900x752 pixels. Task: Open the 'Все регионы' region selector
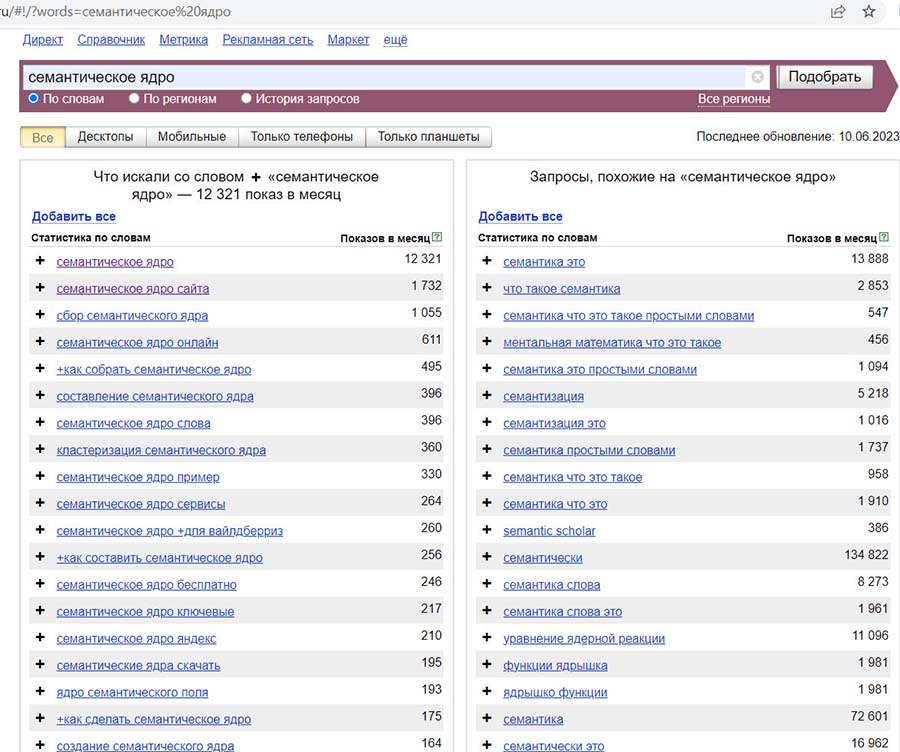coord(733,99)
